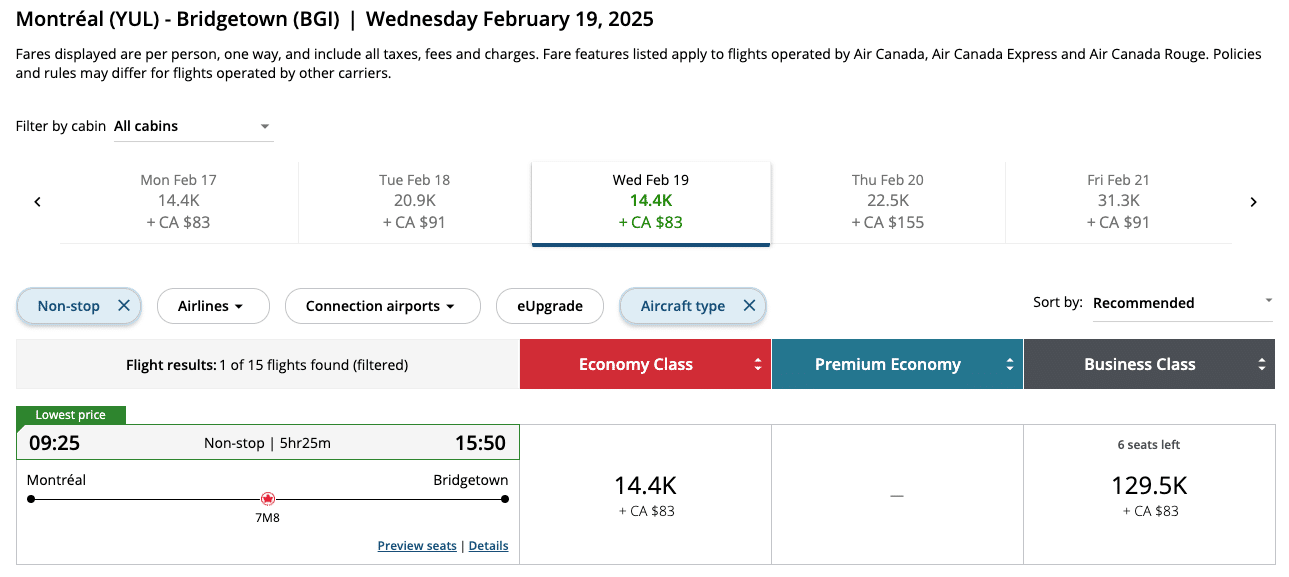Toggle the Non-stop filter chip
Screen dimensions: 1289x577
coord(69,306)
